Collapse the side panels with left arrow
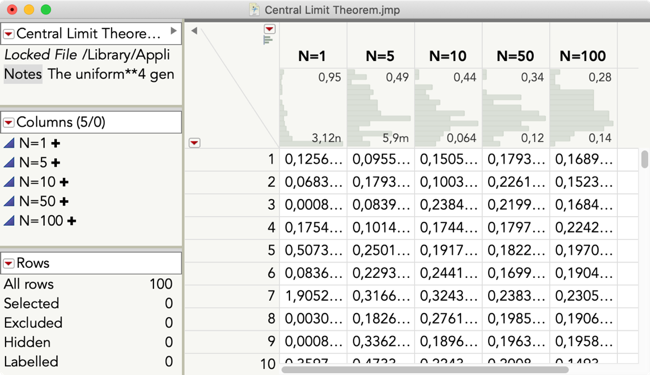This screenshot has height=375, width=650. pos(194,30)
